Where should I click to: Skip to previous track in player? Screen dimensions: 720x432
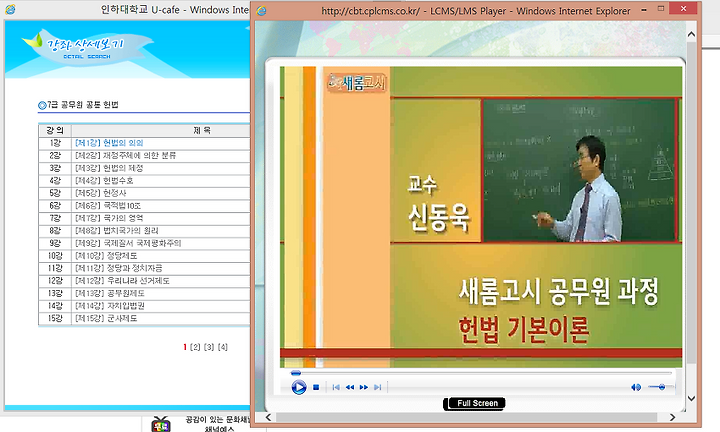coord(336,387)
